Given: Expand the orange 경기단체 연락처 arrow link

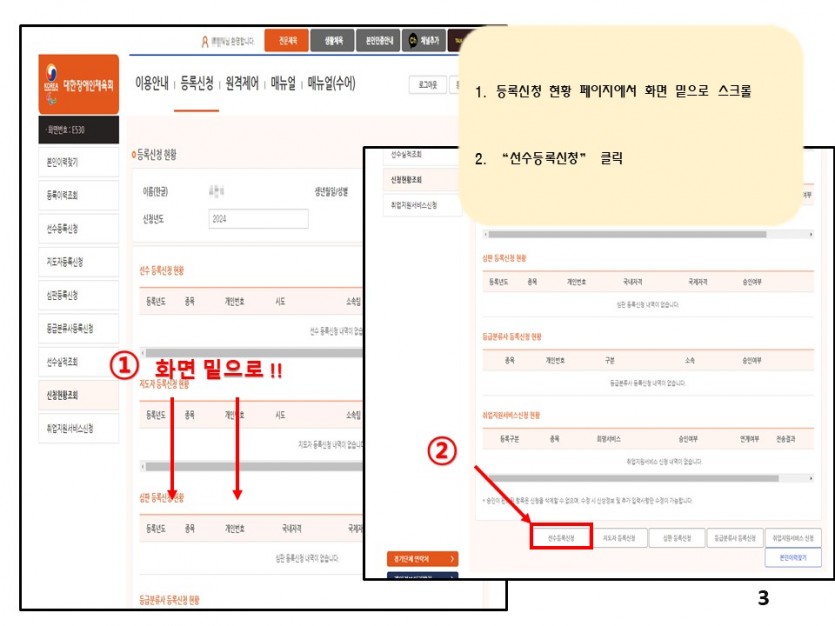Looking at the screenshot, I should point(421,558).
